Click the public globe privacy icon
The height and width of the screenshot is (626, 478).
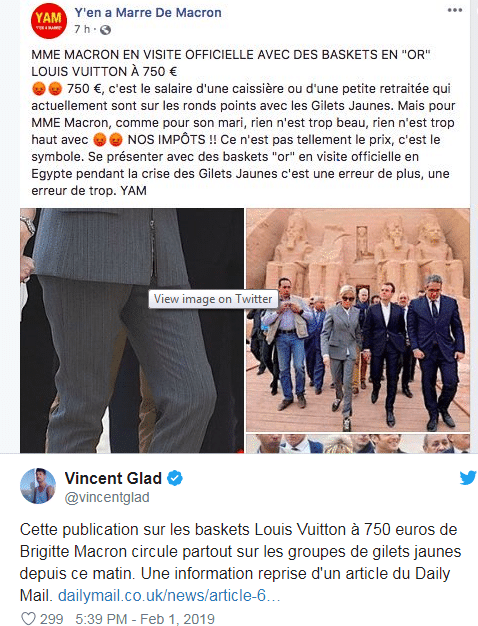click(x=105, y=30)
